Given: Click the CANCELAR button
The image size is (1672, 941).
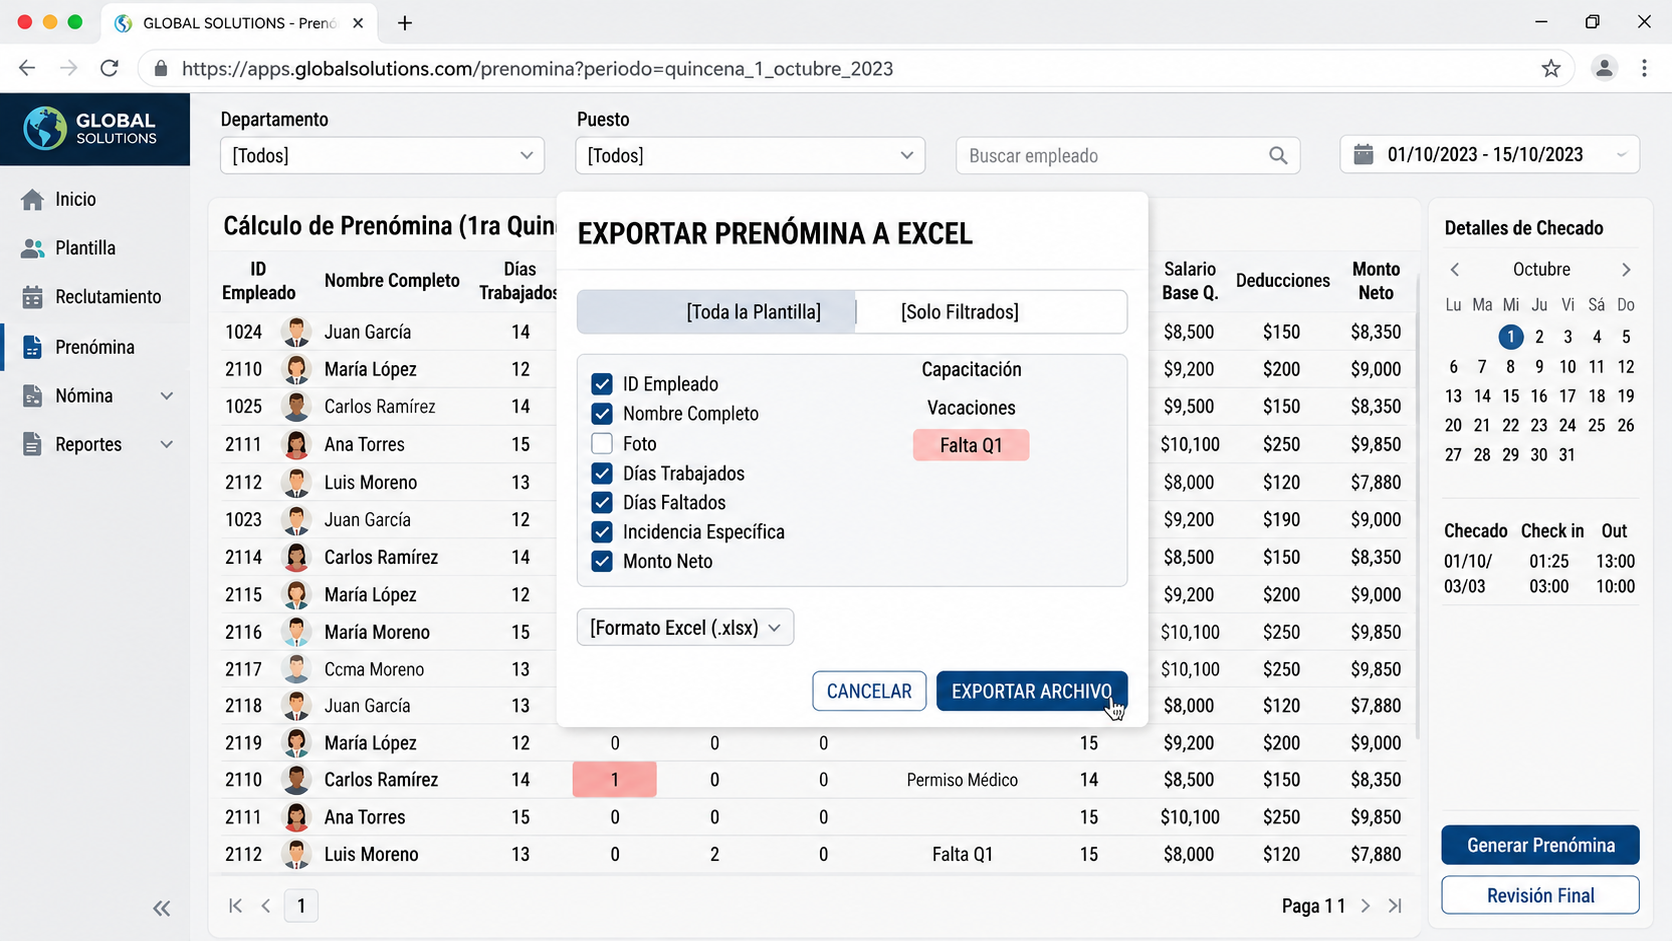Looking at the screenshot, I should click(x=869, y=691).
